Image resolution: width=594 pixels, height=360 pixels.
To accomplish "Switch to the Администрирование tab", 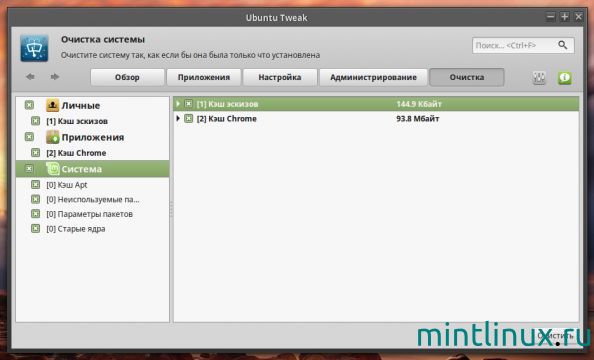I will pos(373,77).
